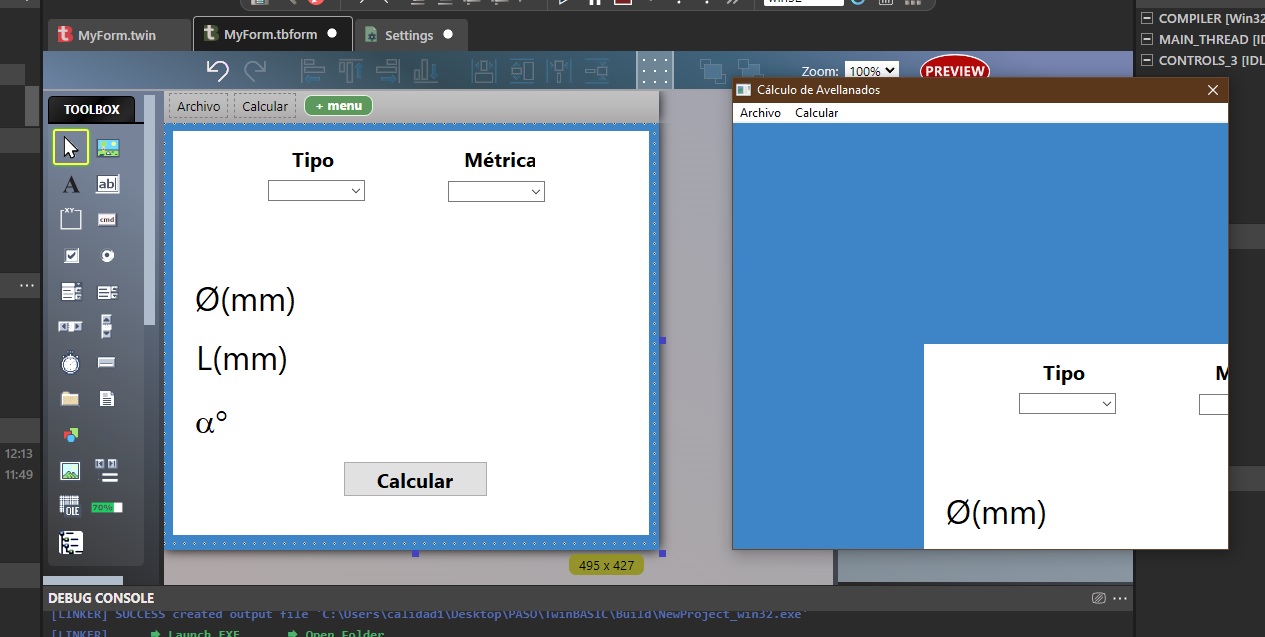Select the Timer control icon
This screenshot has width=1265, height=637.
click(x=70, y=363)
